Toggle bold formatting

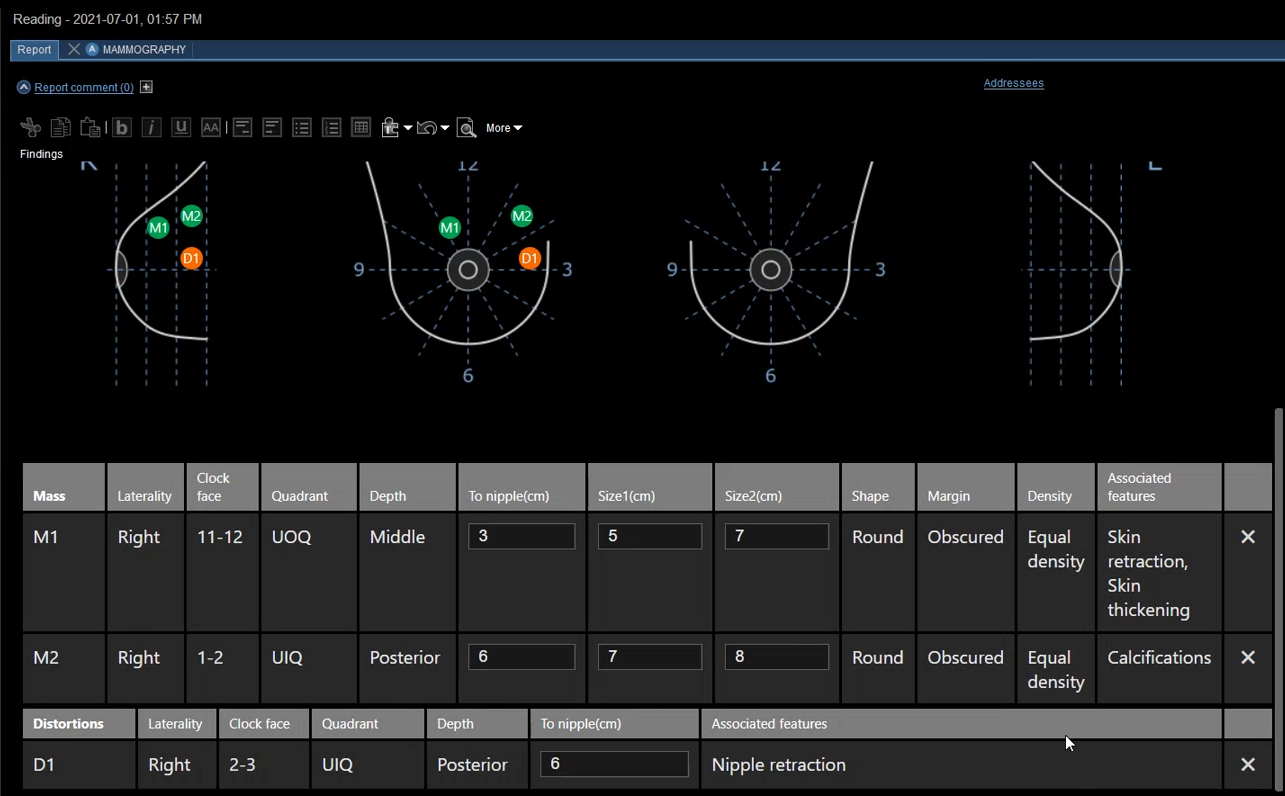click(121, 128)
